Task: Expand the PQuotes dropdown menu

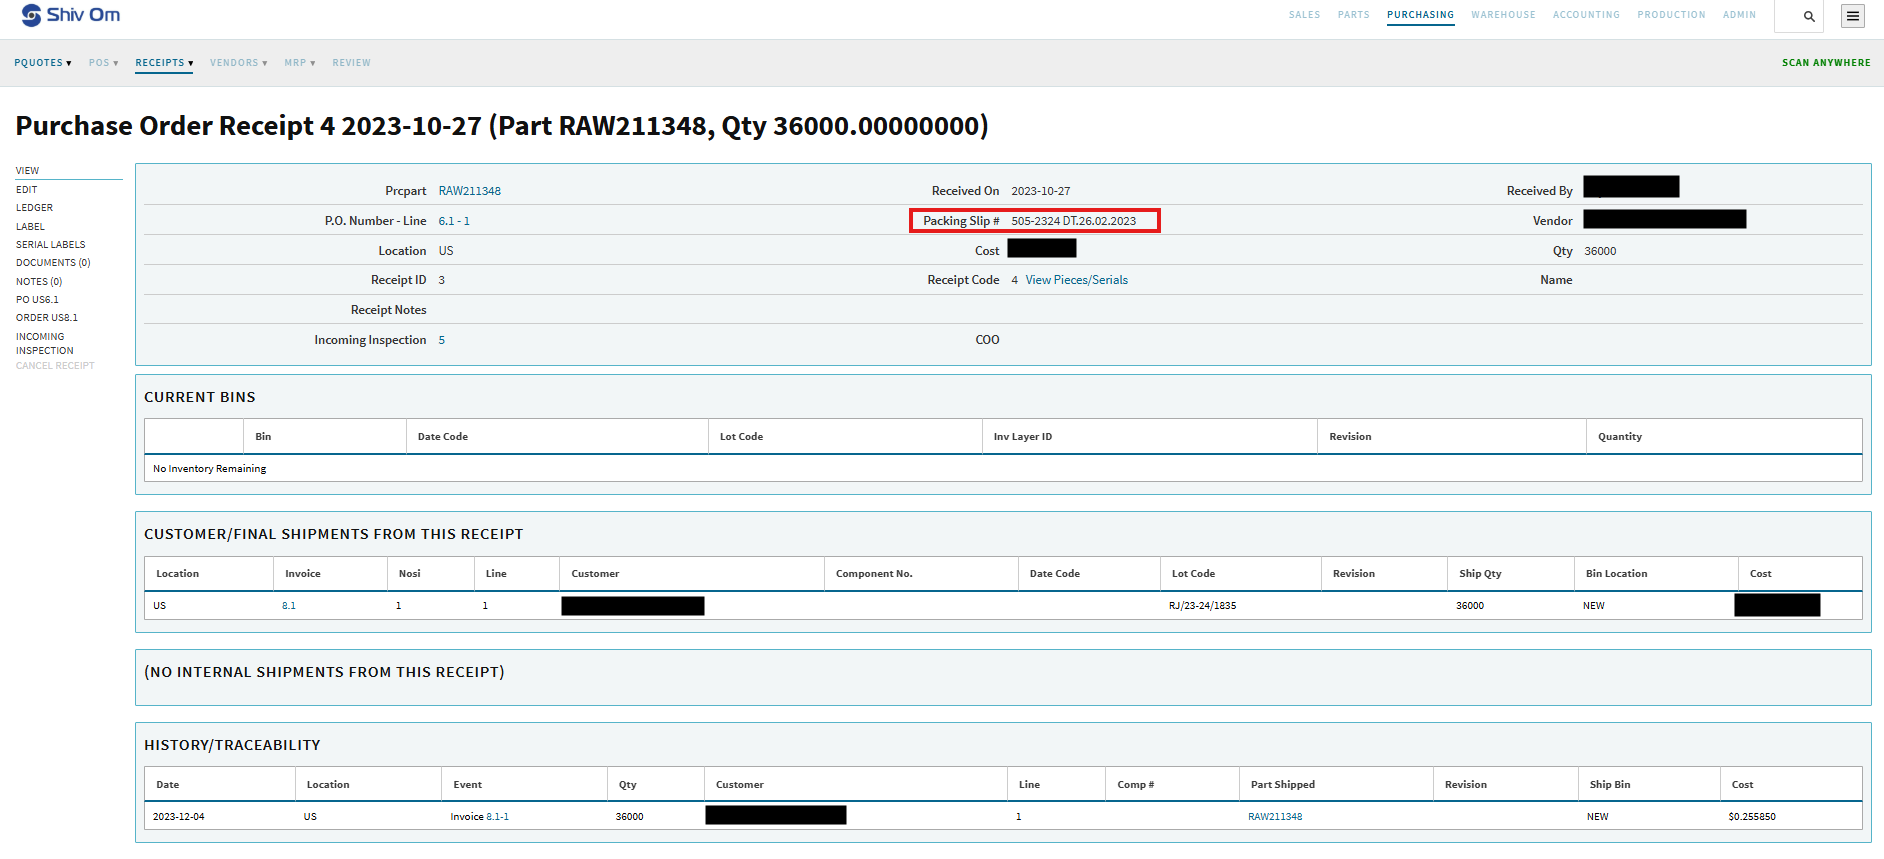Action: [42, 63]
